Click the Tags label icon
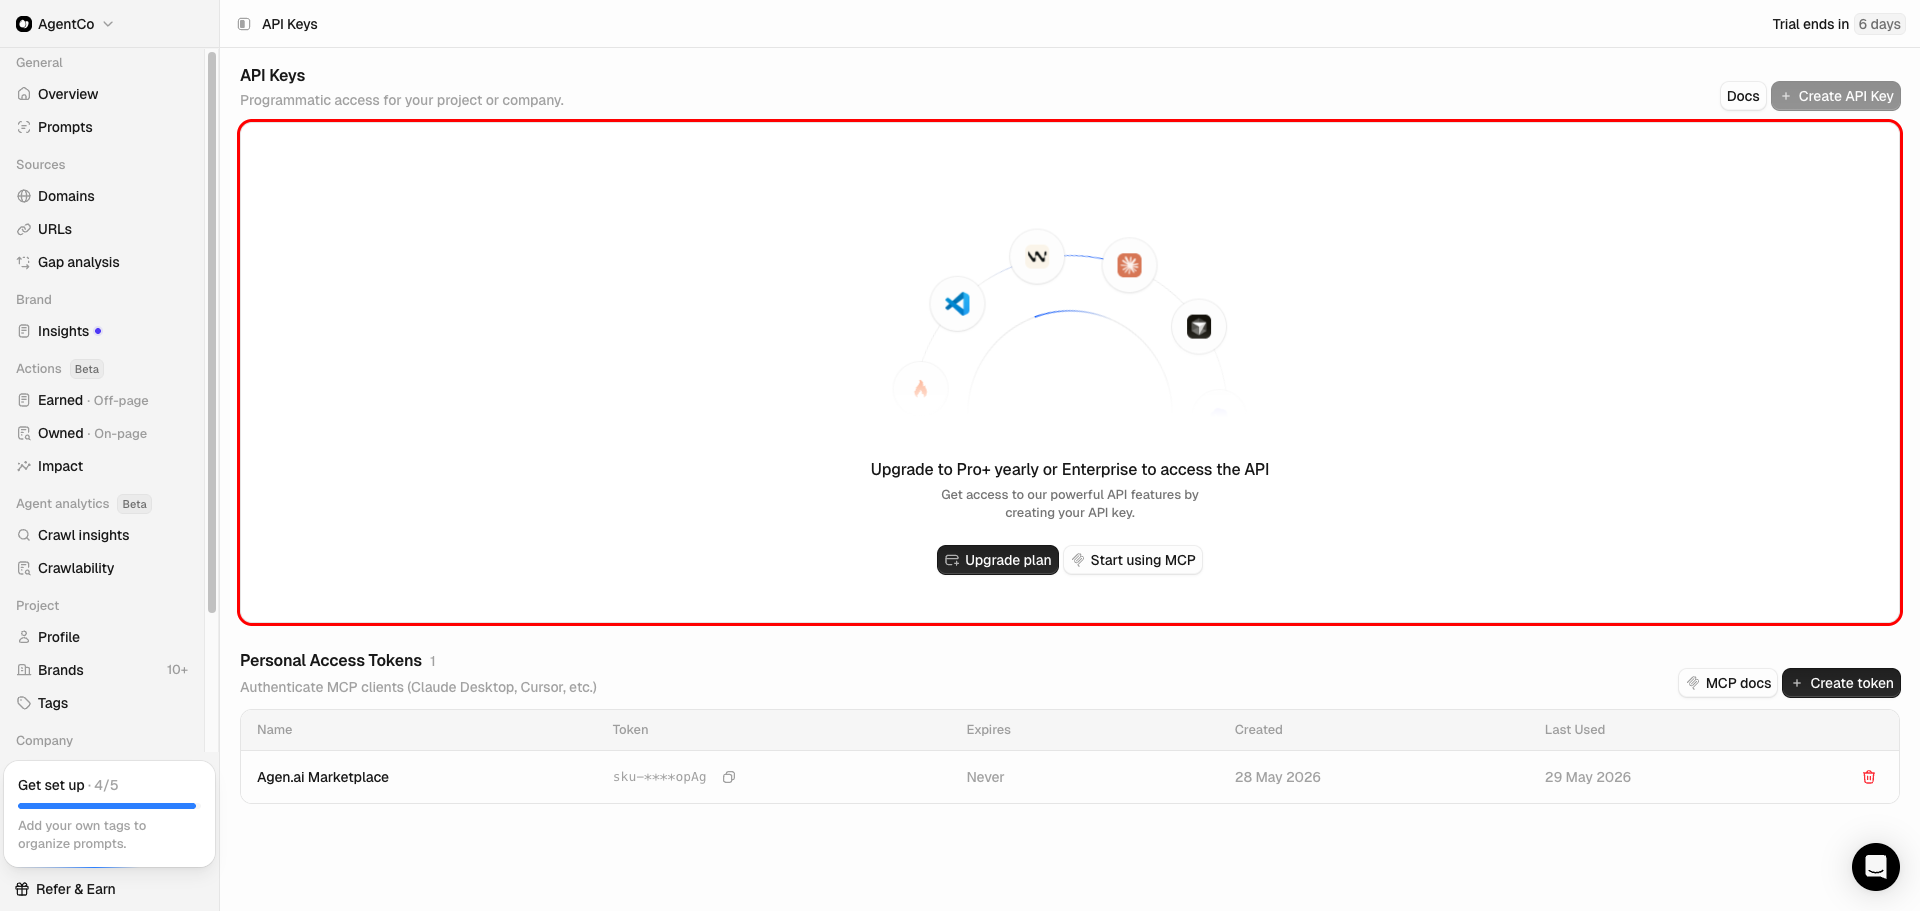The width and height of the screenshot is (1920, 911). tap(24, 703)
